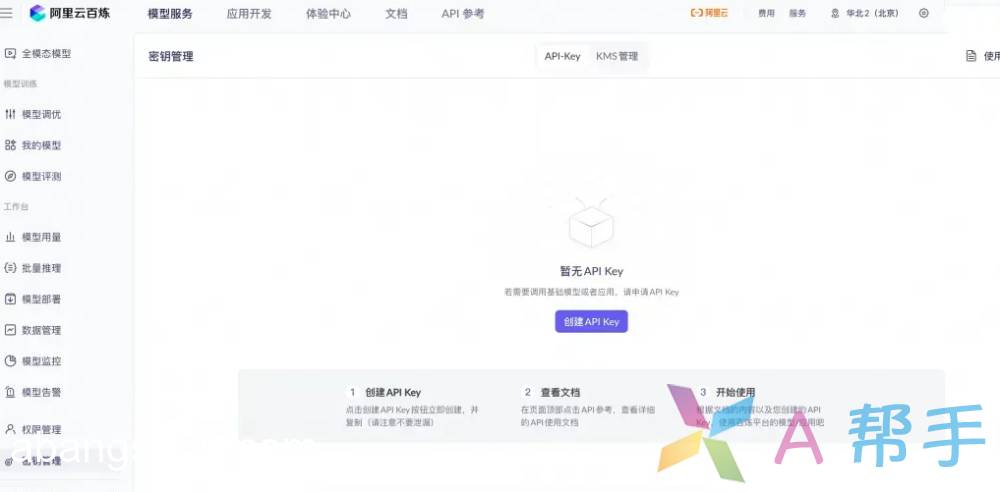Click the 阿里云百炼 logo

[x=74, y=13]
